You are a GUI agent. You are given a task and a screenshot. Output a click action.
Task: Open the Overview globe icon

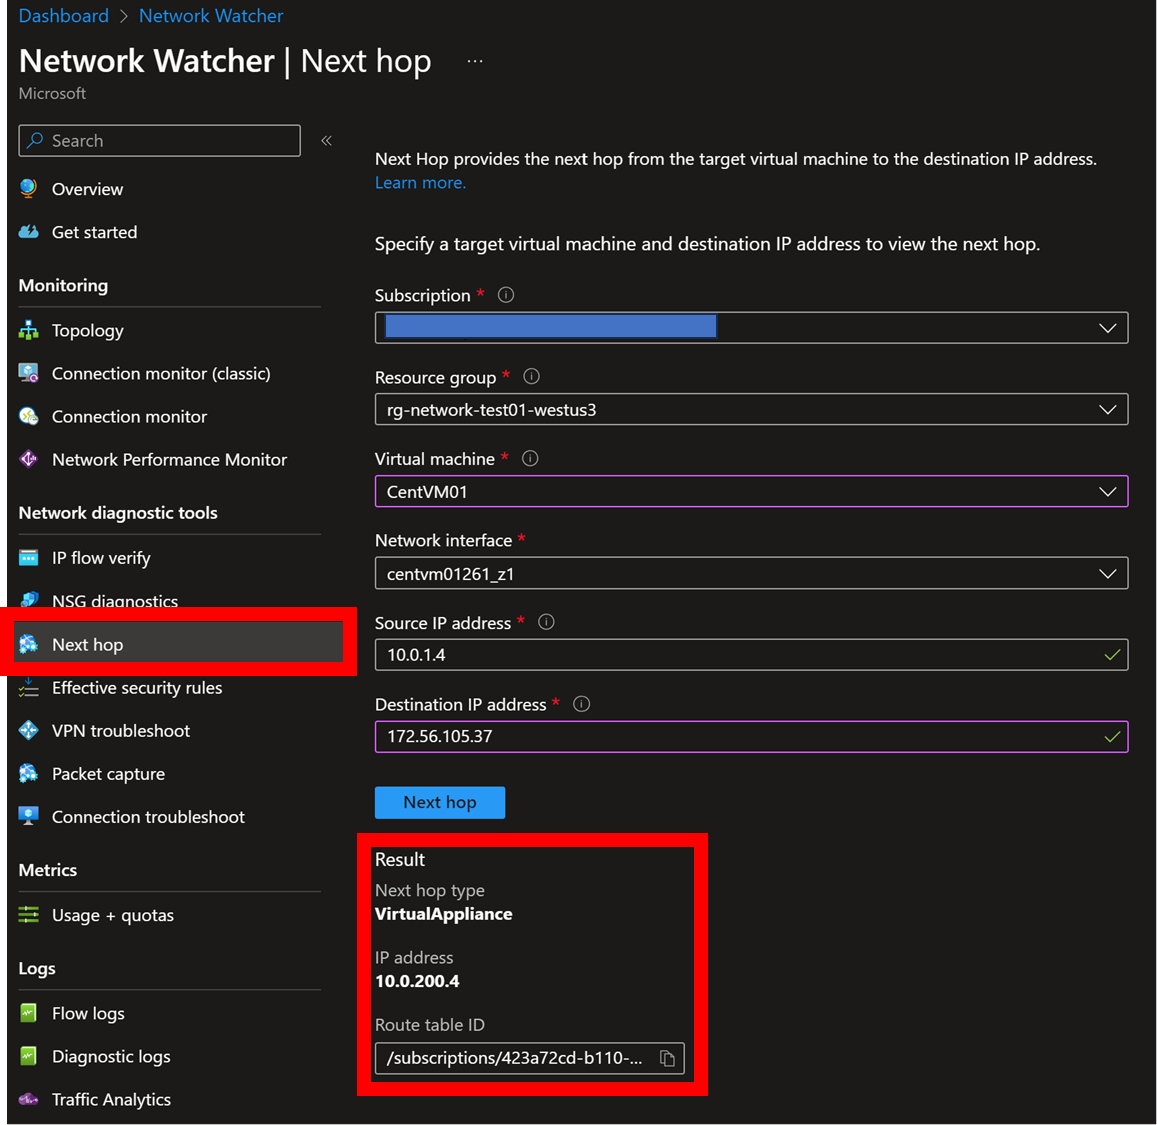coord(28,189)
